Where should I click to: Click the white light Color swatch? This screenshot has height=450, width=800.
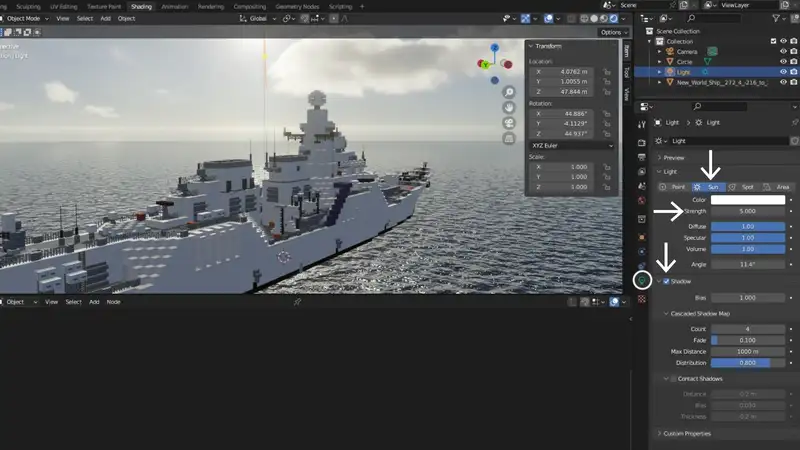coord(748,200)
